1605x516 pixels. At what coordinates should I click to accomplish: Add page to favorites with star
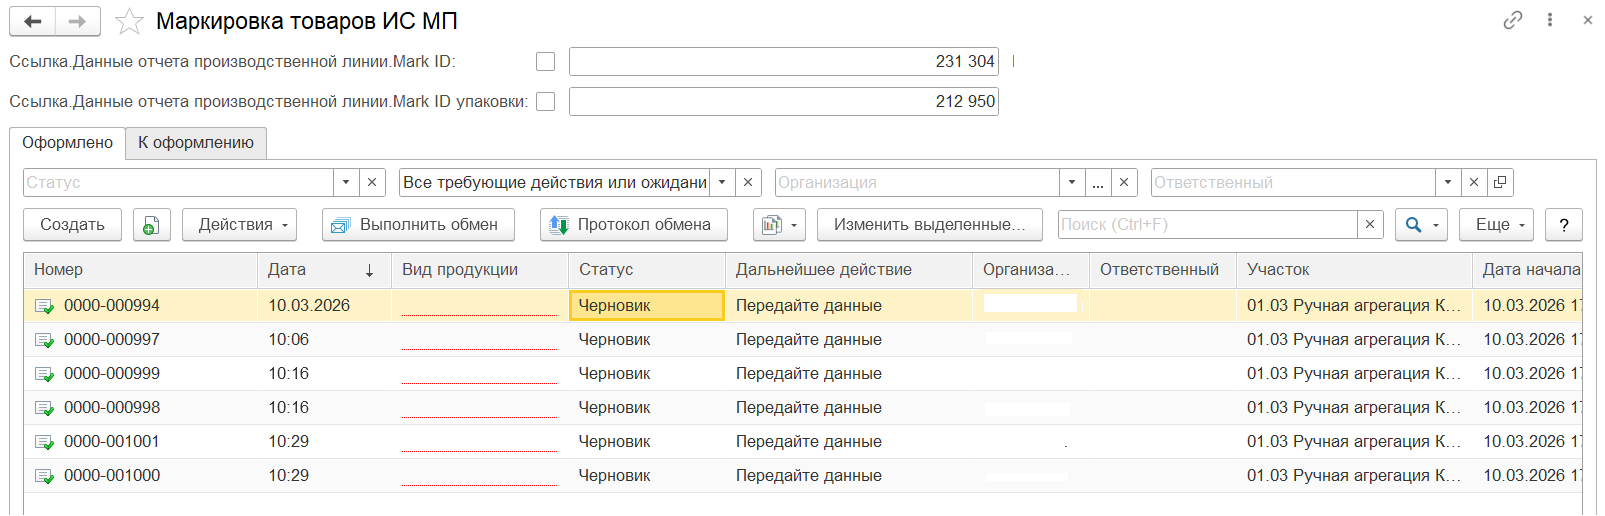point(129,21)
